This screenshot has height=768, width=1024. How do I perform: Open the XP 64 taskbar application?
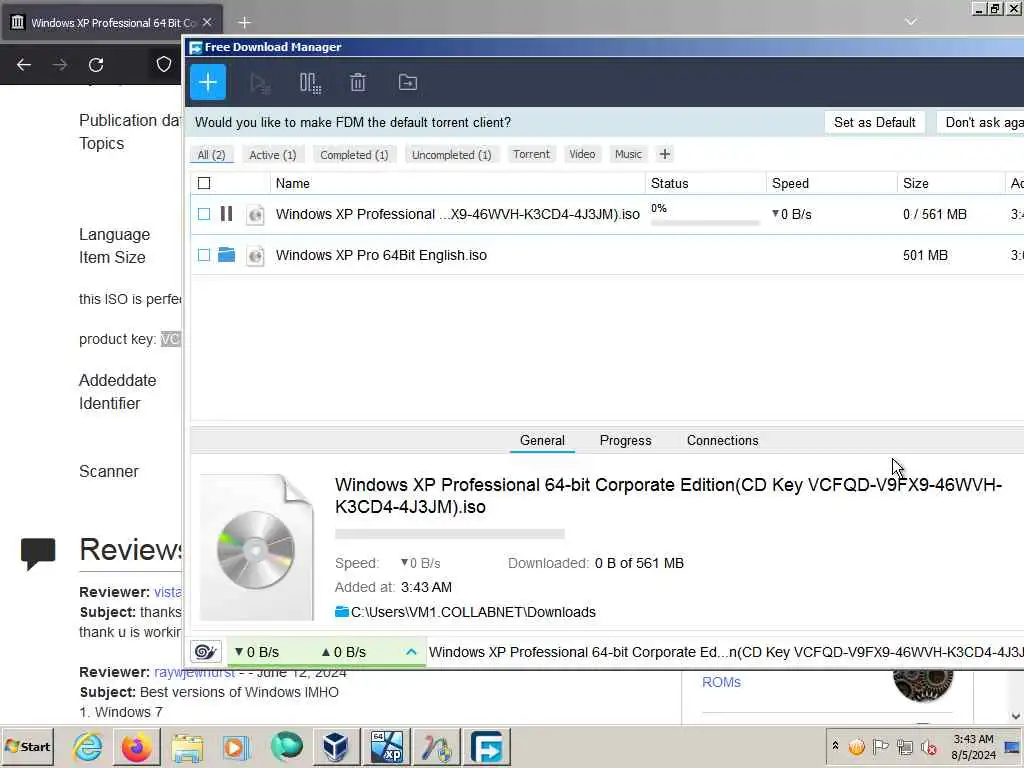click(387, 746)
